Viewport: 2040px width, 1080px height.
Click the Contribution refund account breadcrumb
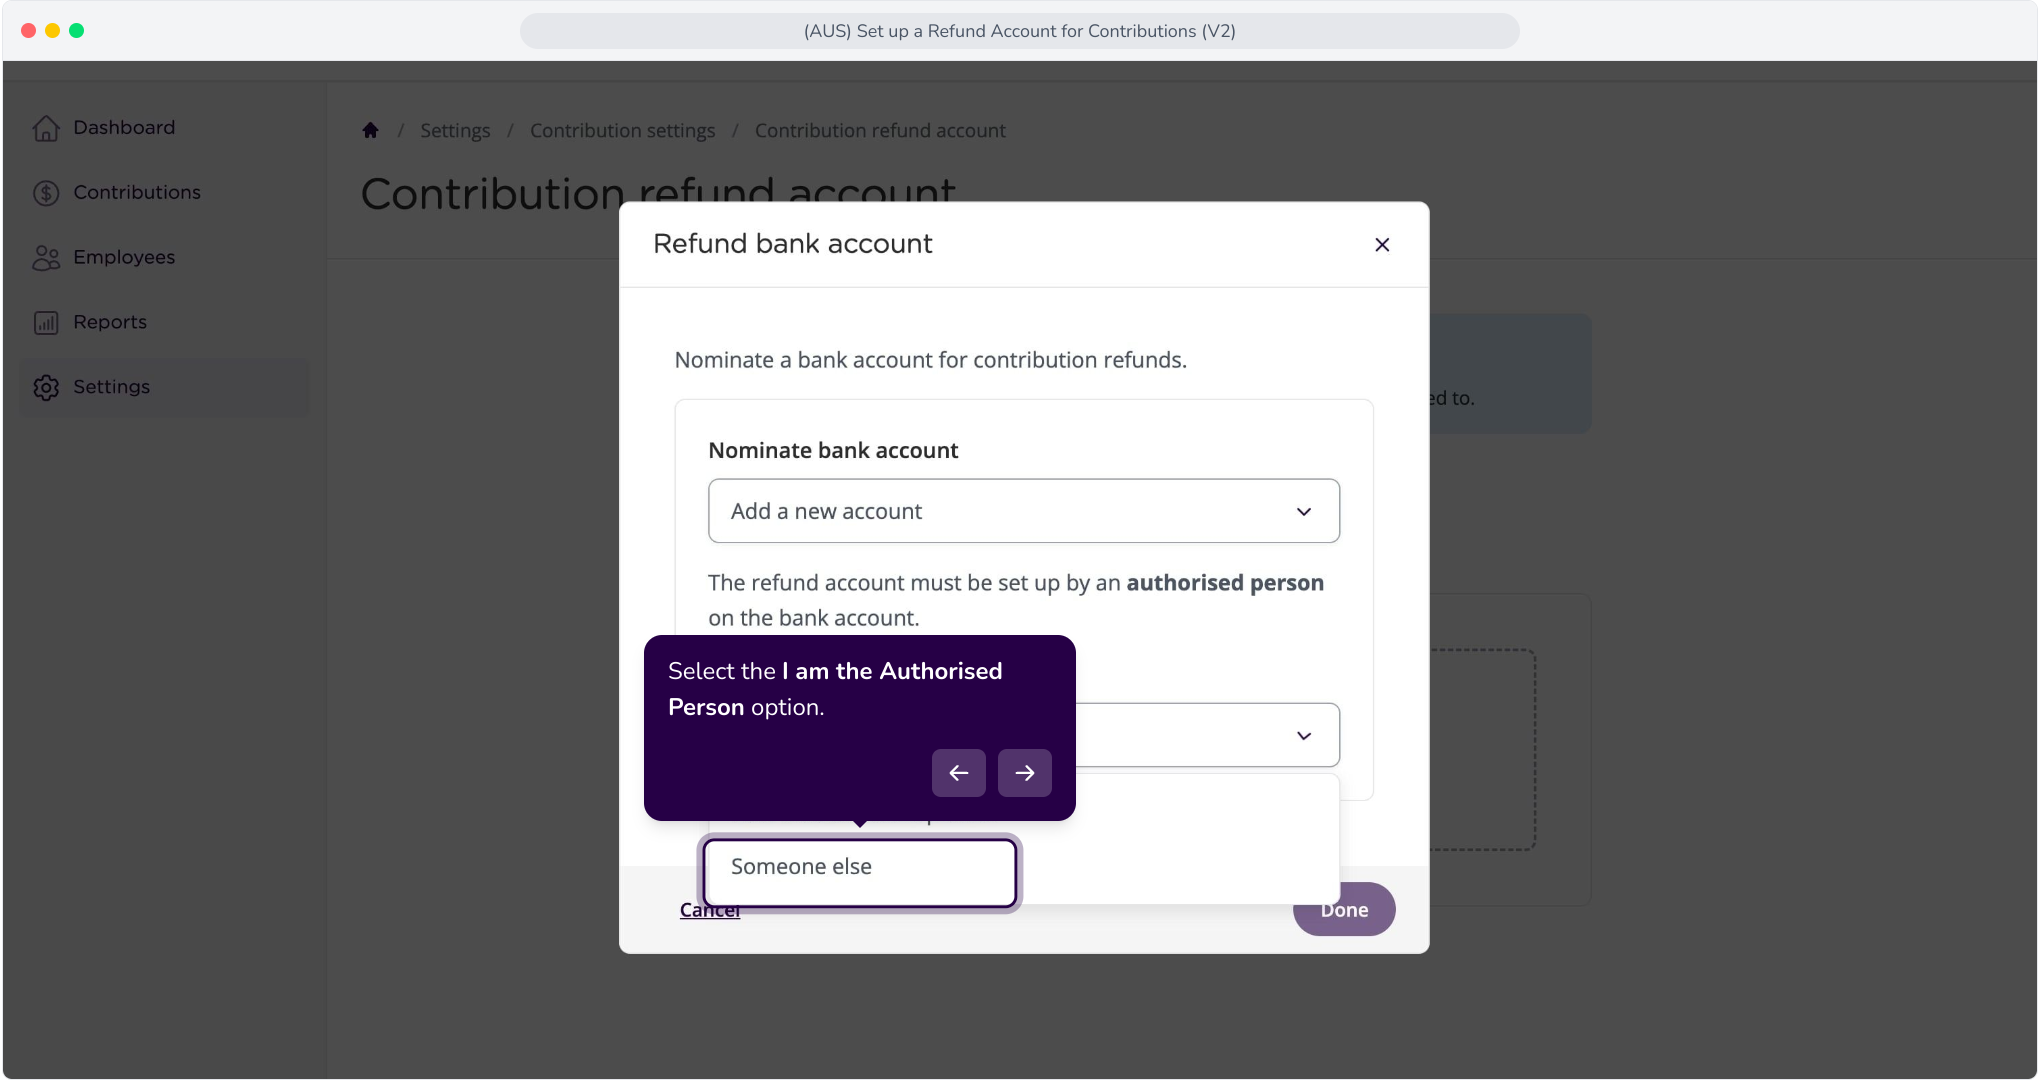(880, 131)
